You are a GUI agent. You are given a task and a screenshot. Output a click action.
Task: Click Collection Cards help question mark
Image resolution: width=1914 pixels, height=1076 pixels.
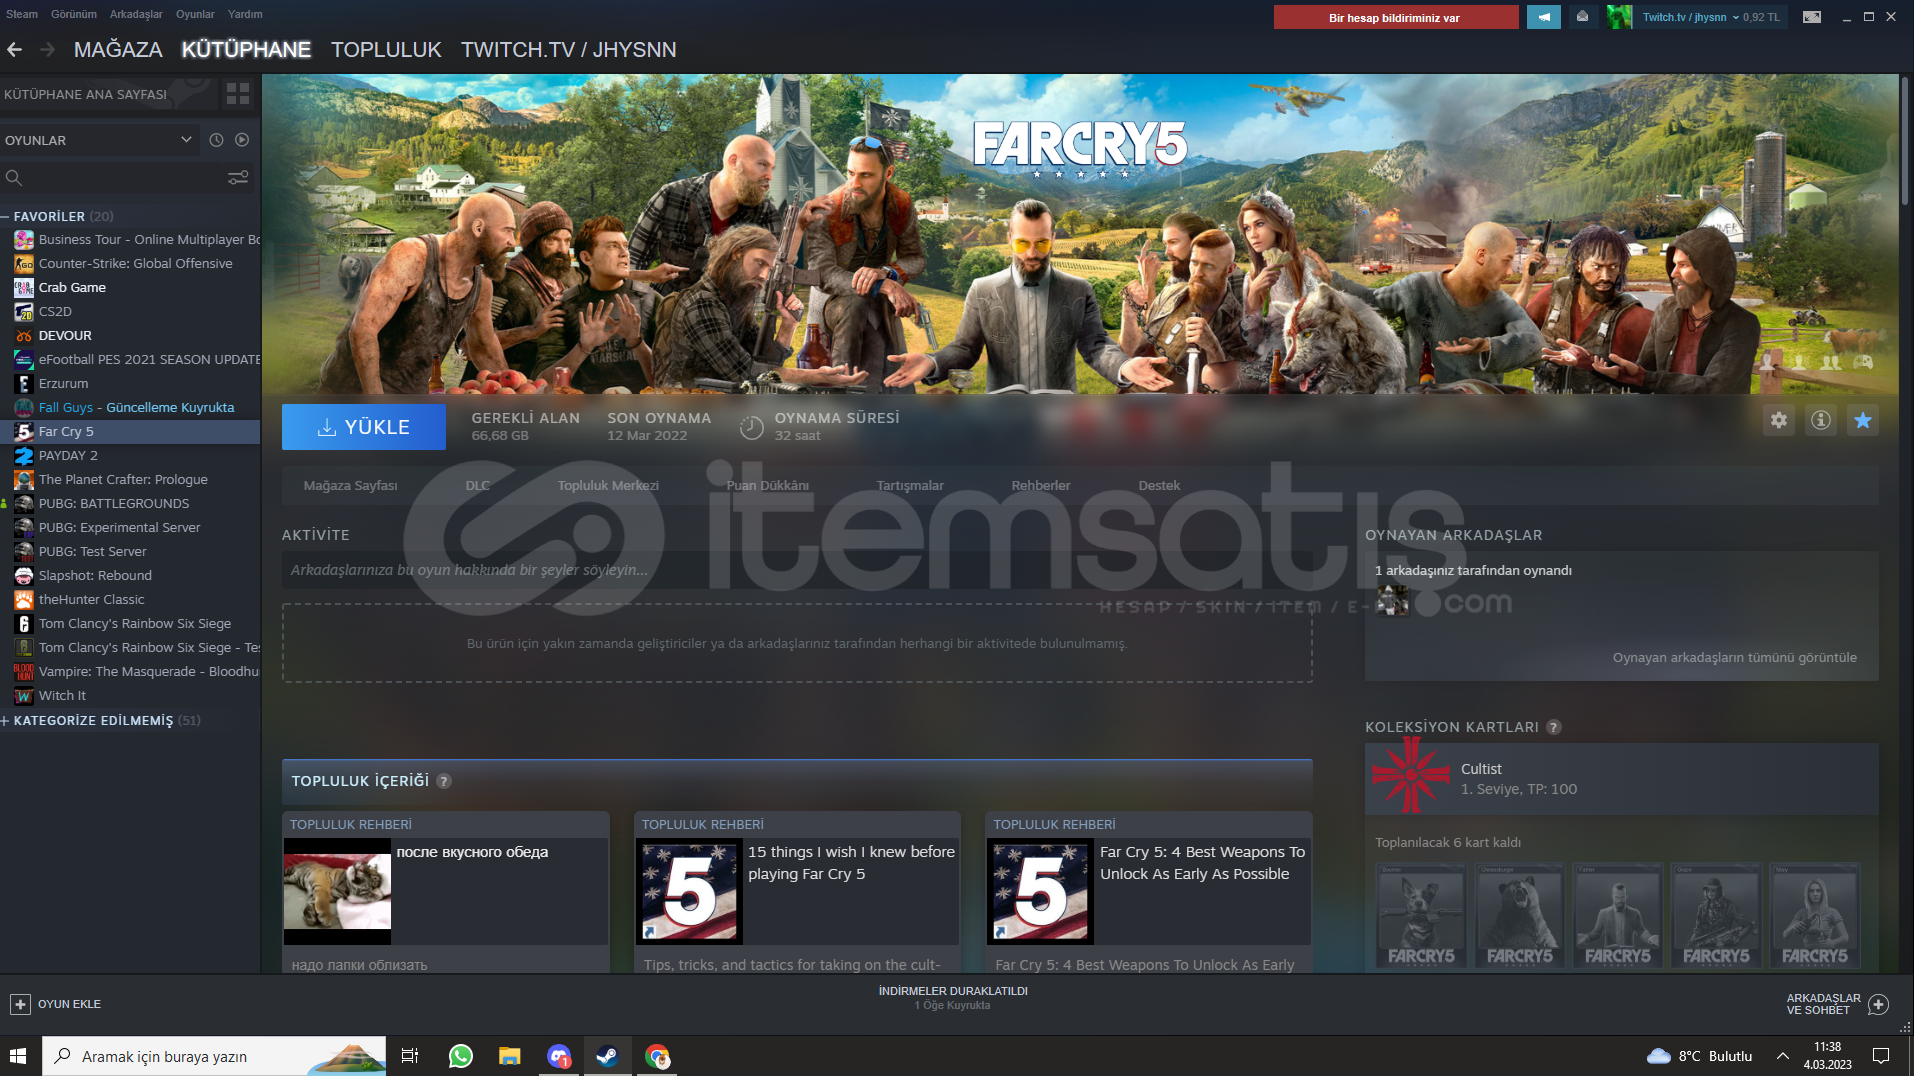point(1554,727)
